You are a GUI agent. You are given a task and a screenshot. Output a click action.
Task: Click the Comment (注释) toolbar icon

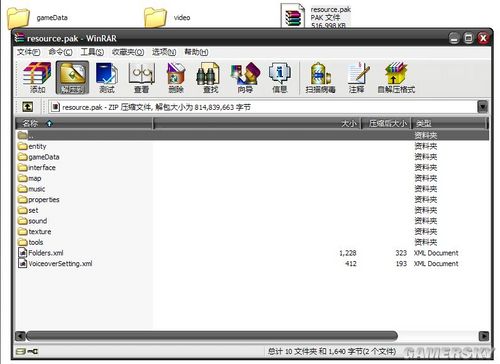pyautogui.click(x=357, y=77)
